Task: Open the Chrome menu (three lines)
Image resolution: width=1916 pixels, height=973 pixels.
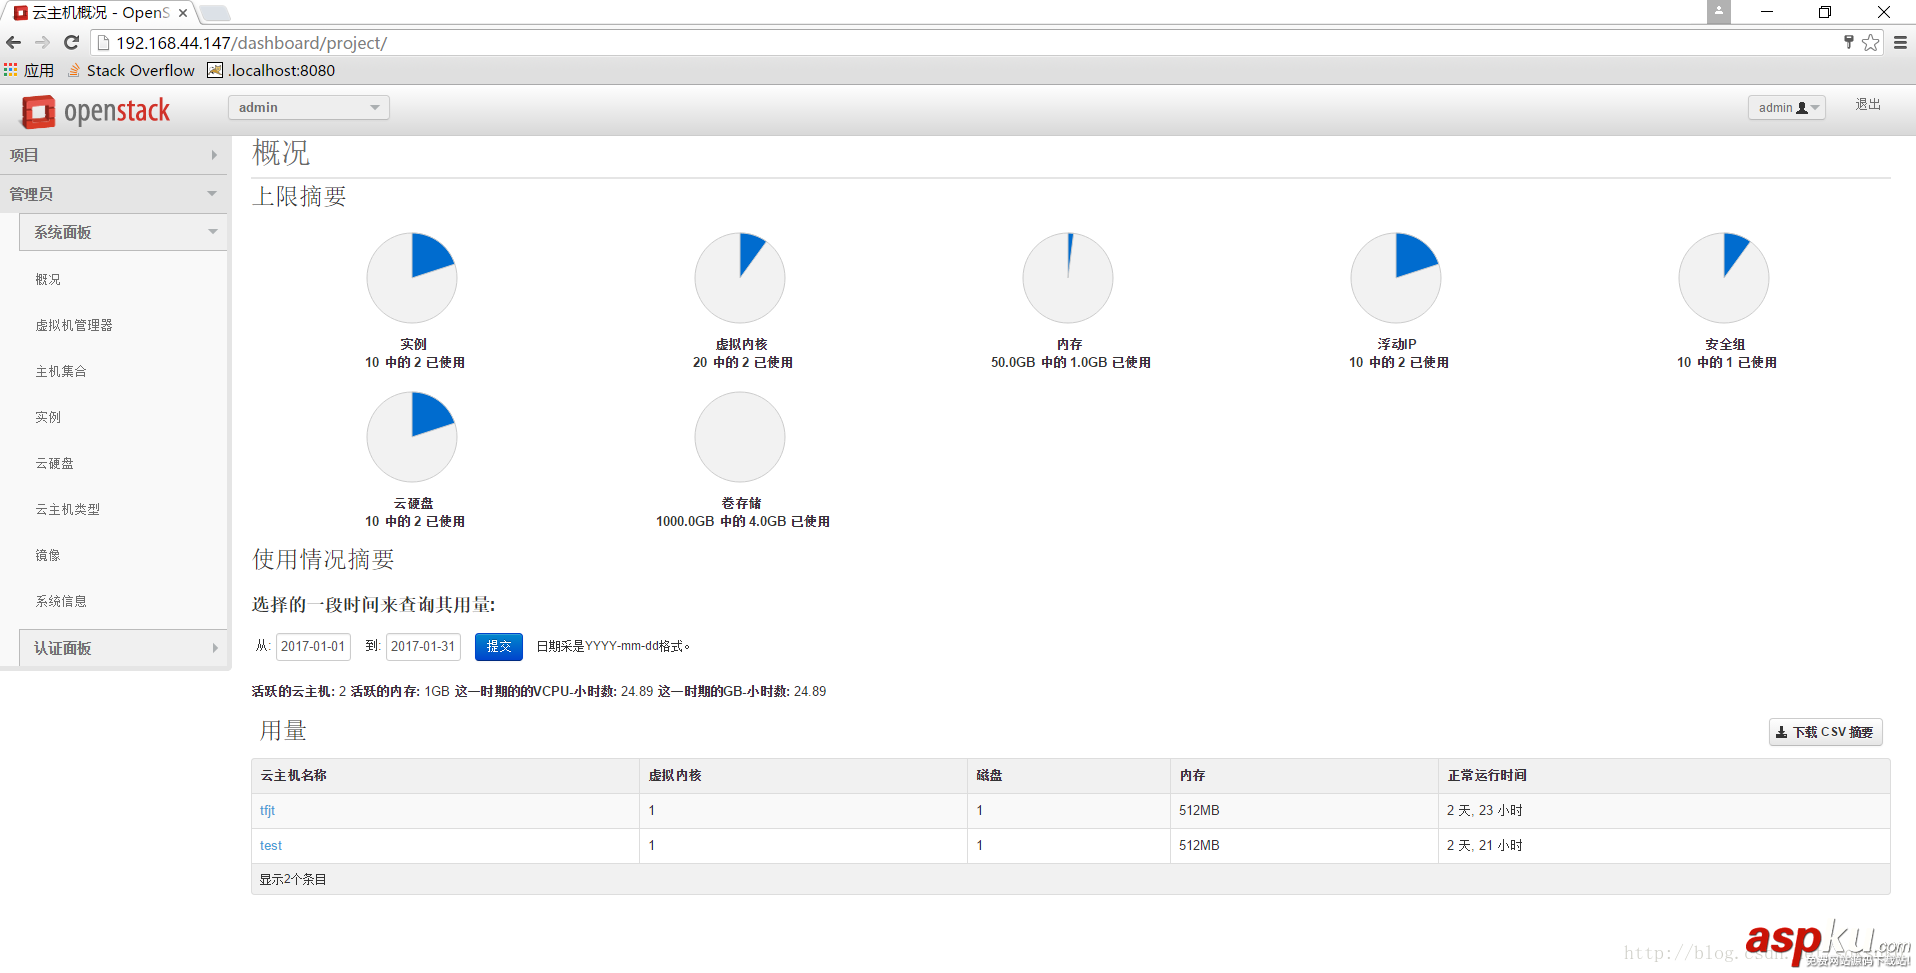Action: [x=1900, y=43]
